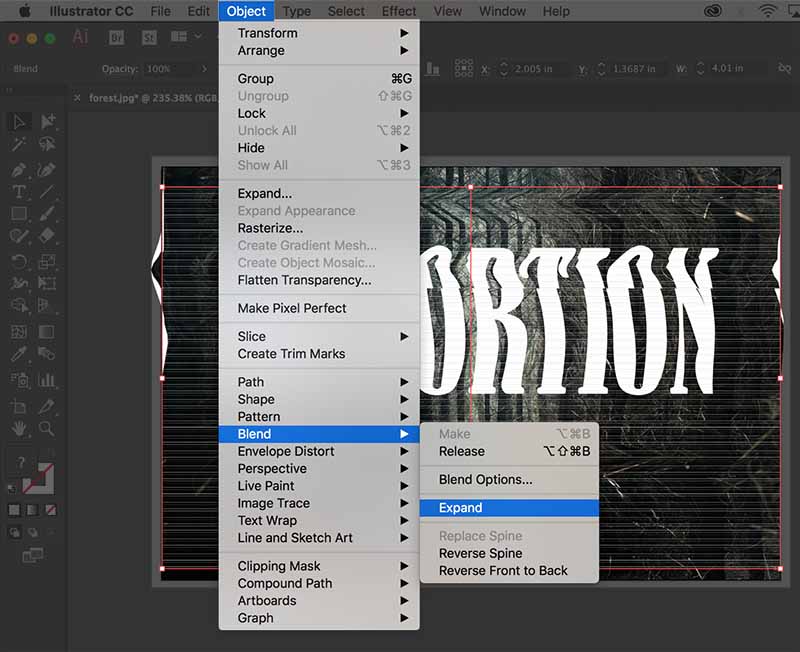
Task: Select the Gradient tool
Action: click(x=46, y=332)
